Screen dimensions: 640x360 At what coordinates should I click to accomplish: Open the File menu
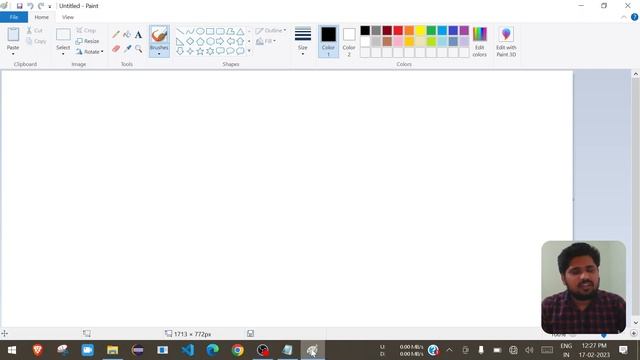tap(14, 17)
